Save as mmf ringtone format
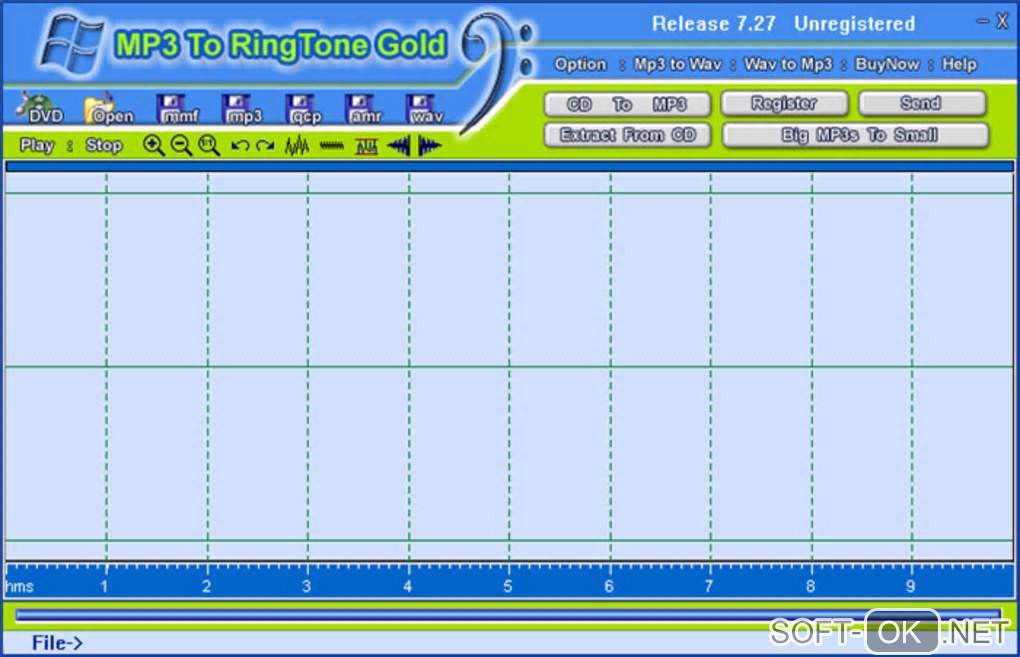Screen dimensions: 1020x657 tap(178, 109)
